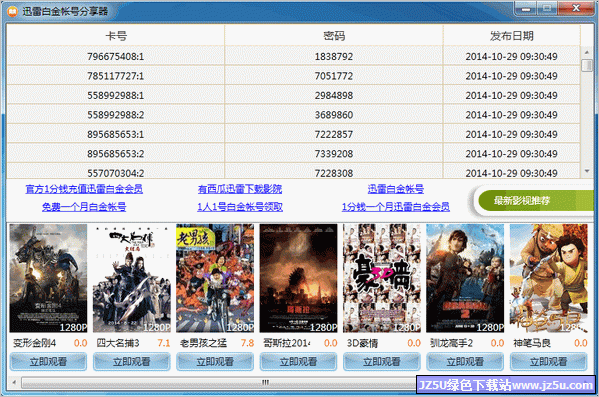Screen dimensions: 599x397
Task: Click 立即观看 under 神笔马良
Action: (548, 361)
